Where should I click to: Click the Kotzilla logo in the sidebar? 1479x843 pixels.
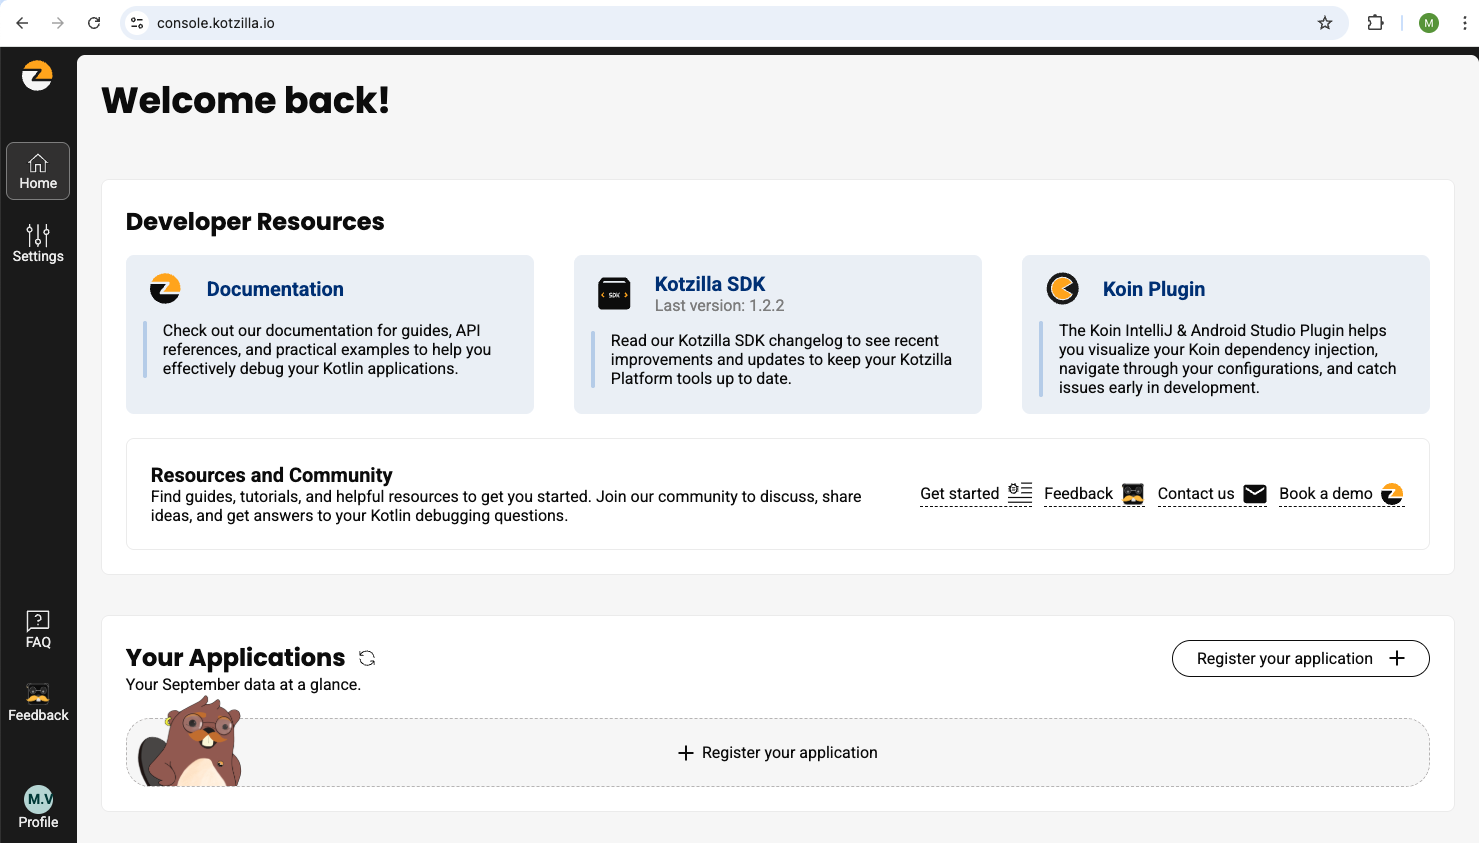[37, 75]
